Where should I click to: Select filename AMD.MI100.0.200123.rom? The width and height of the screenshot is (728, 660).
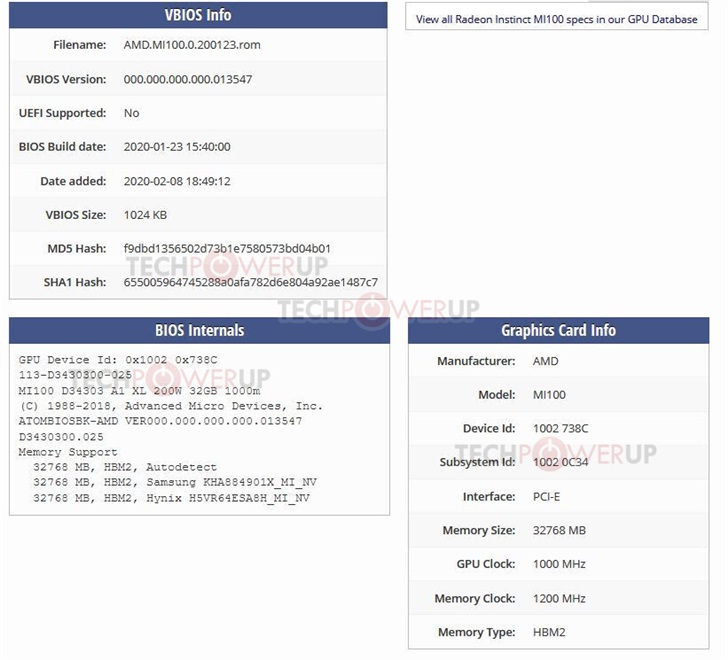192,45
